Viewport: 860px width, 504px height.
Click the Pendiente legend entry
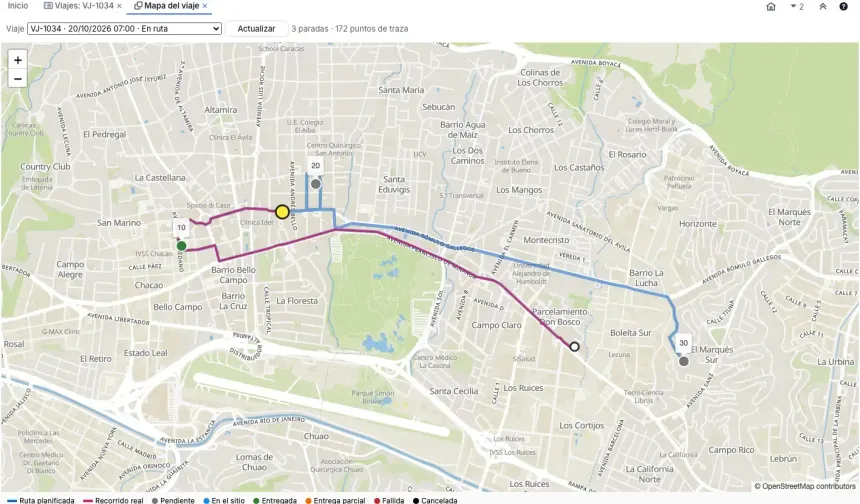tap(173, 500)
